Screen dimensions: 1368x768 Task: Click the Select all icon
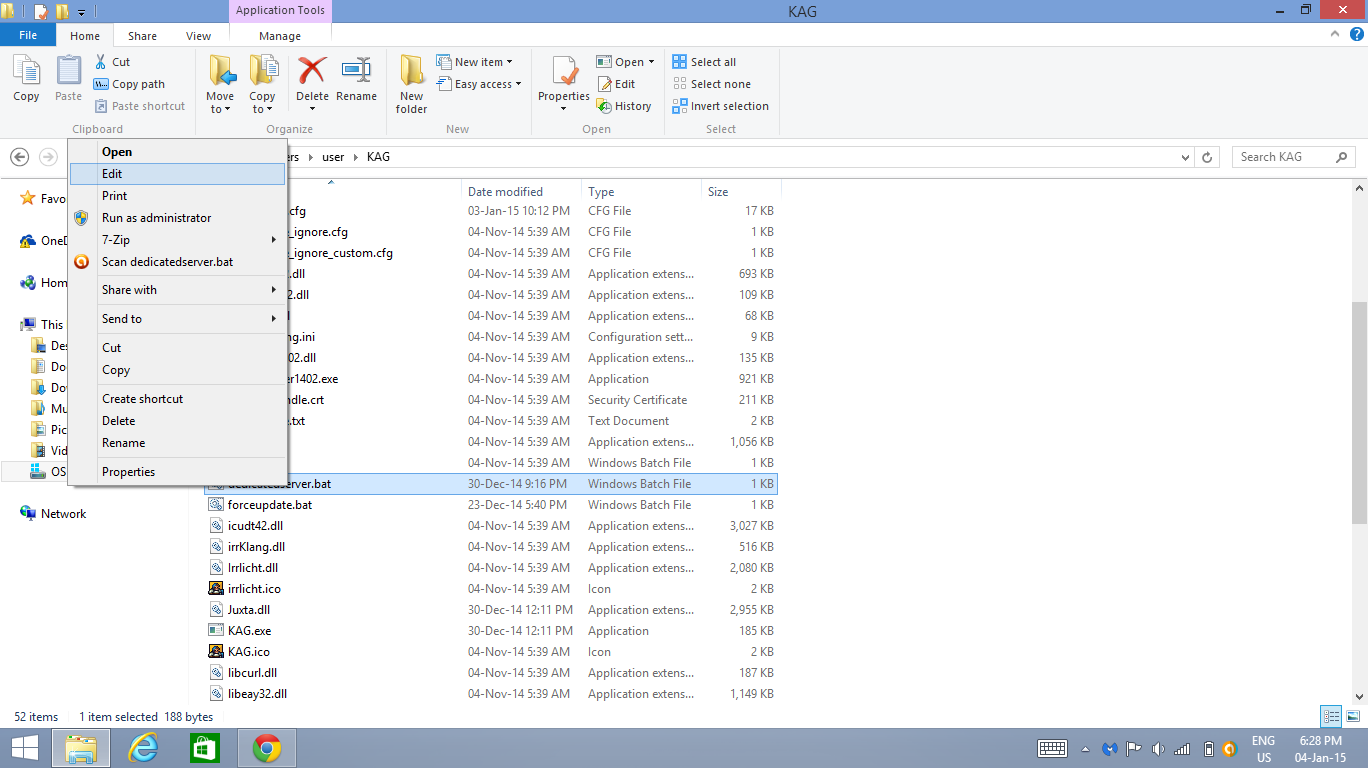[x=680, y=62]
